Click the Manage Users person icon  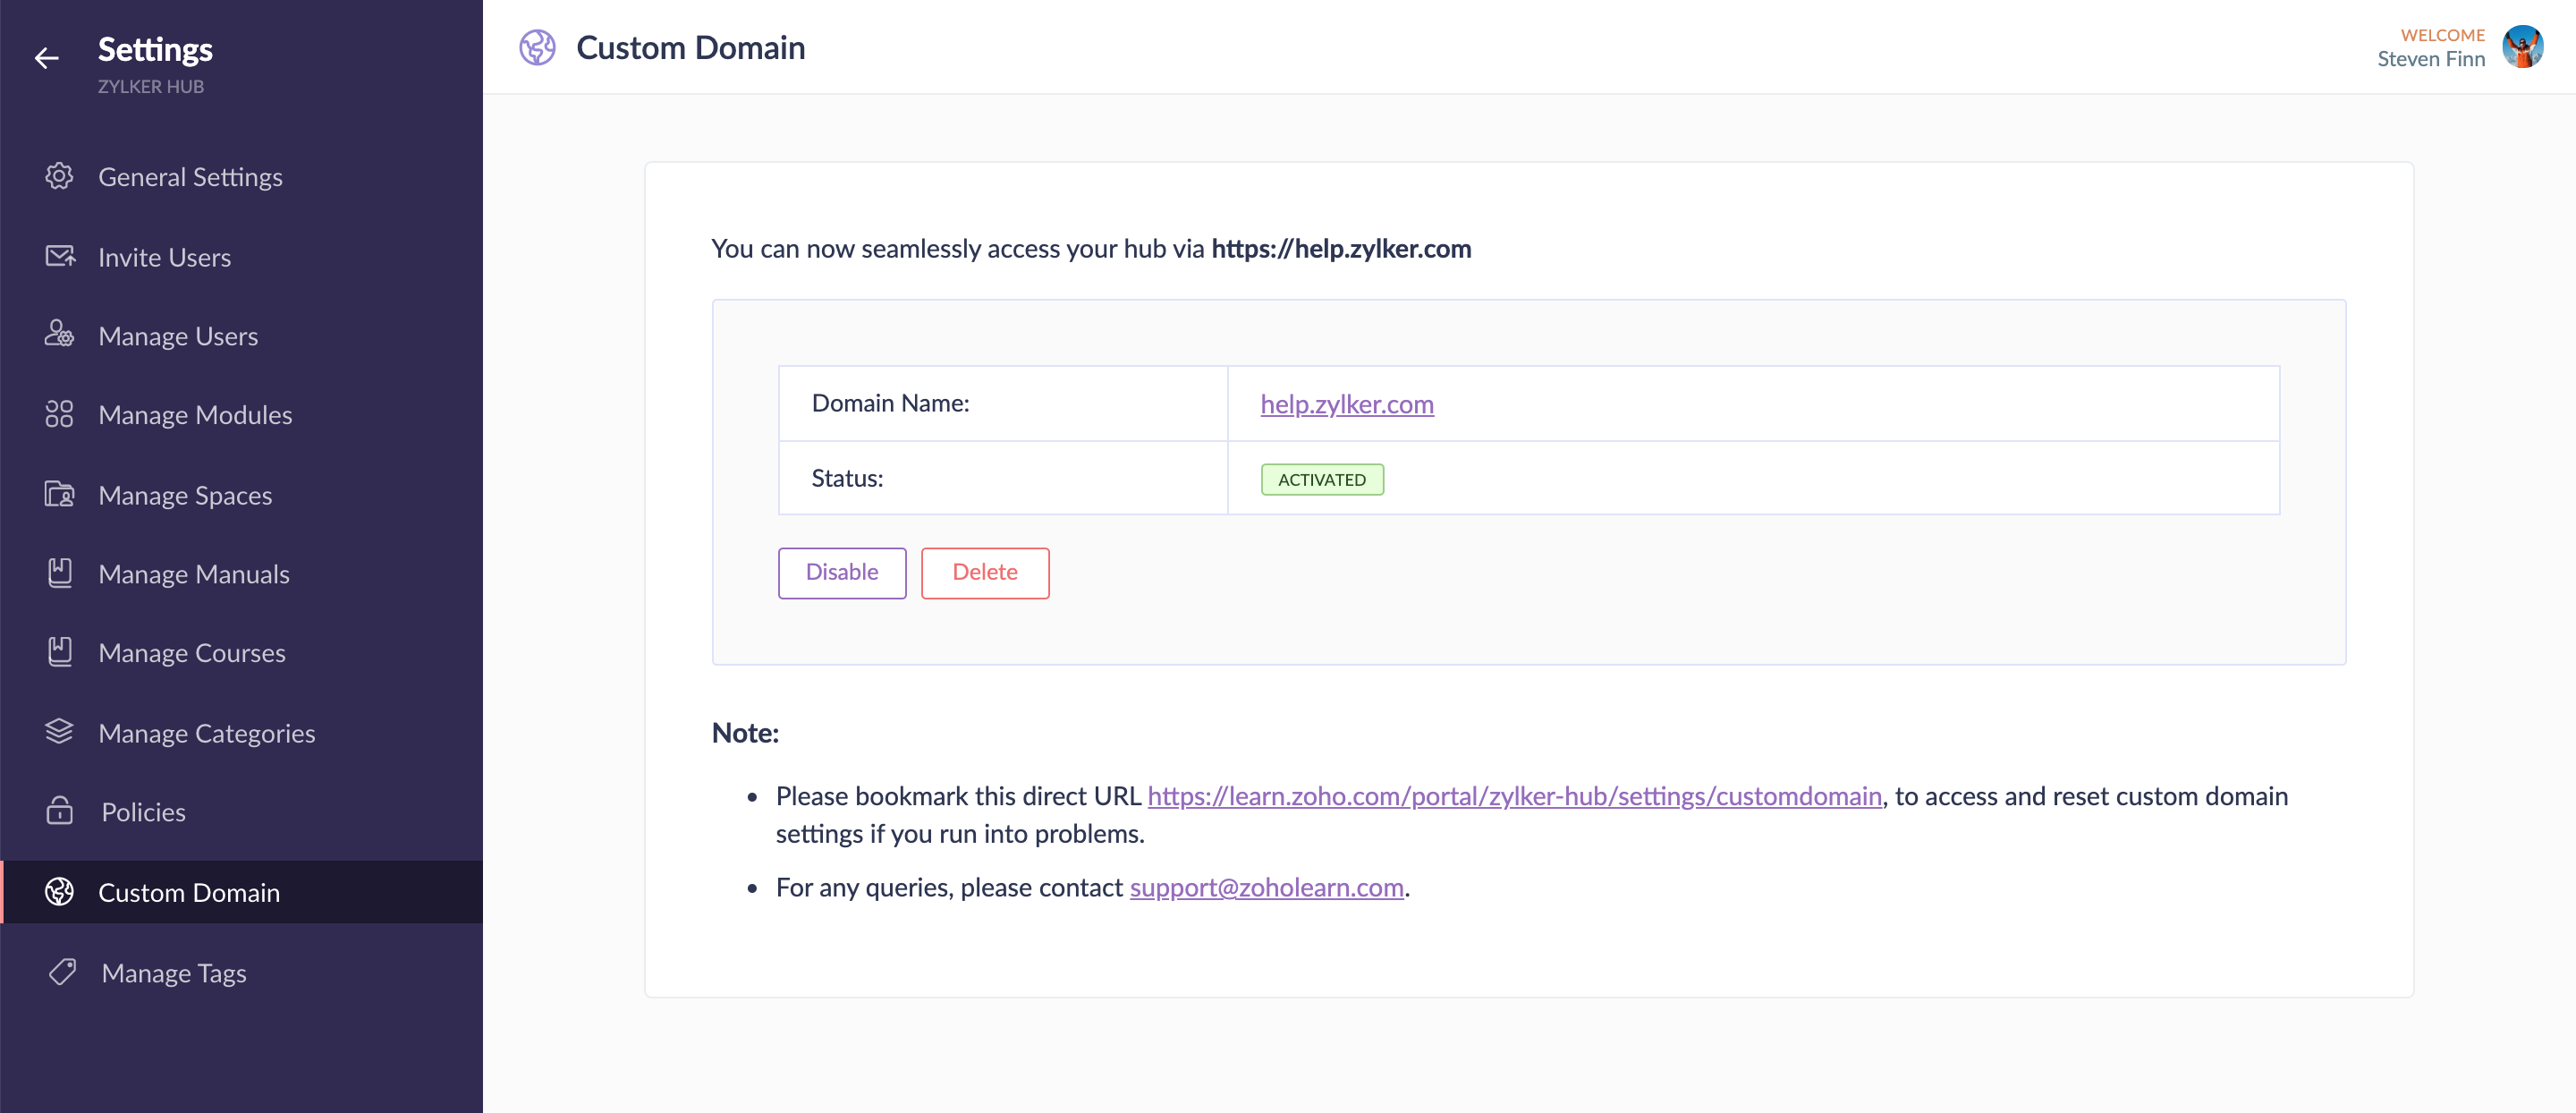click(59, 335)
